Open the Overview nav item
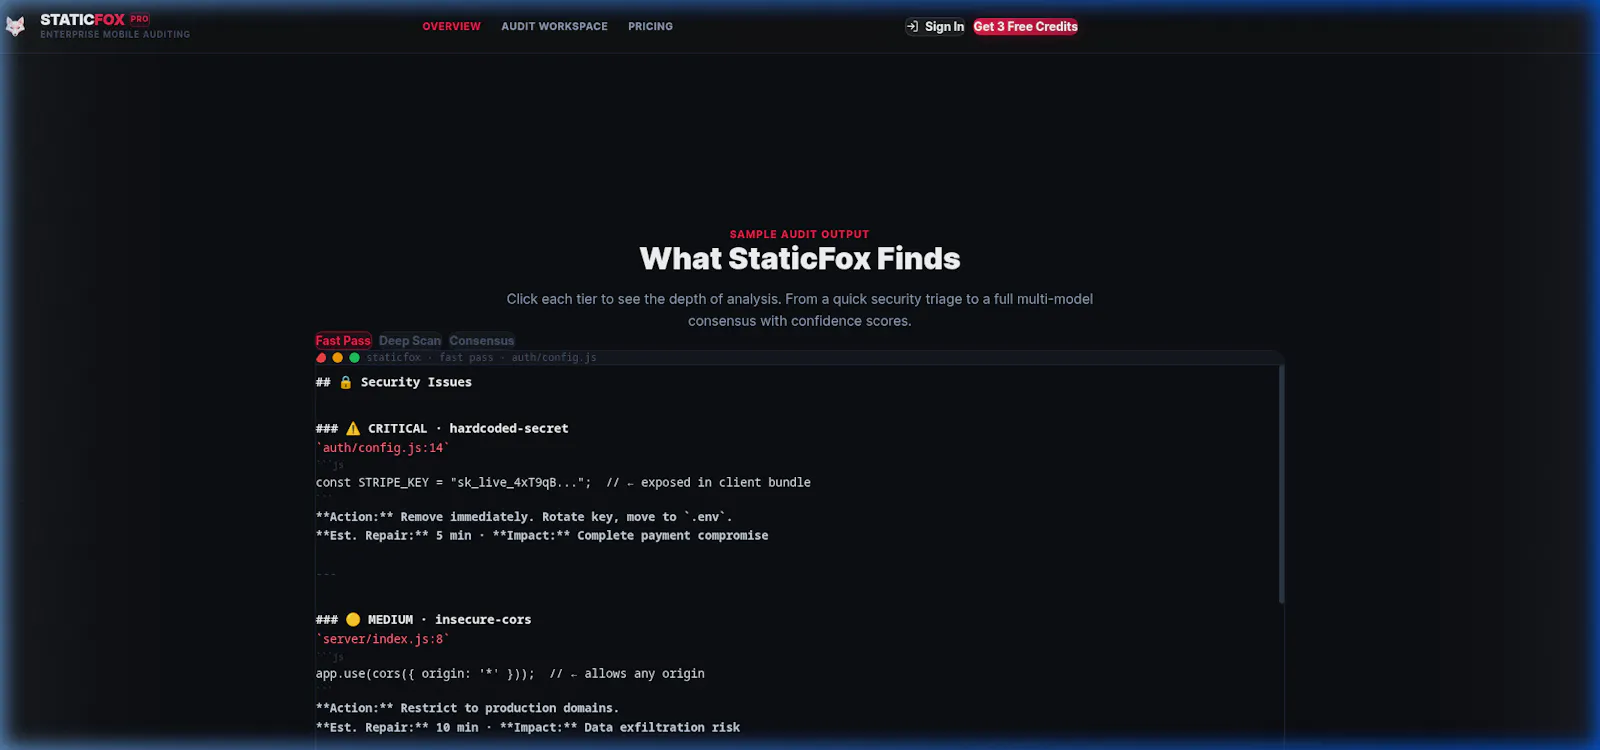 coord(451,27)
